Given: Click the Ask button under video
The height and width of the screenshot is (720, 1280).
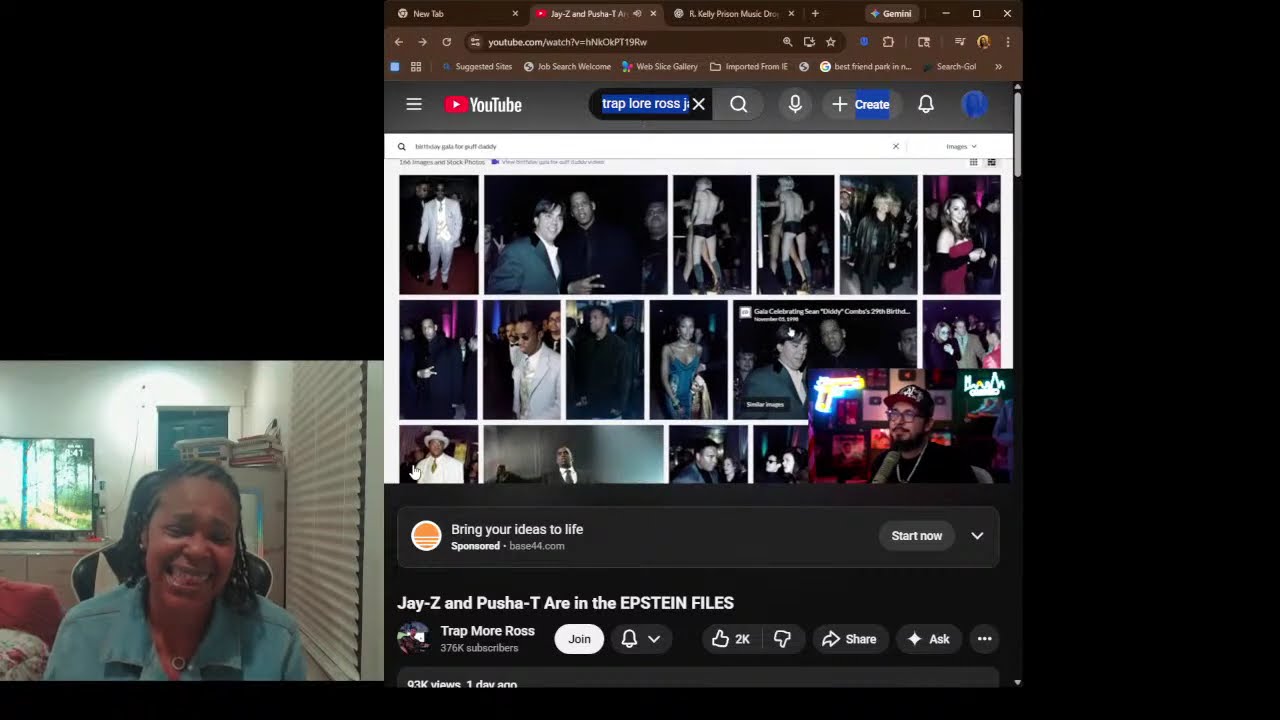Looking at the screenshot, I should coord(928,639).
